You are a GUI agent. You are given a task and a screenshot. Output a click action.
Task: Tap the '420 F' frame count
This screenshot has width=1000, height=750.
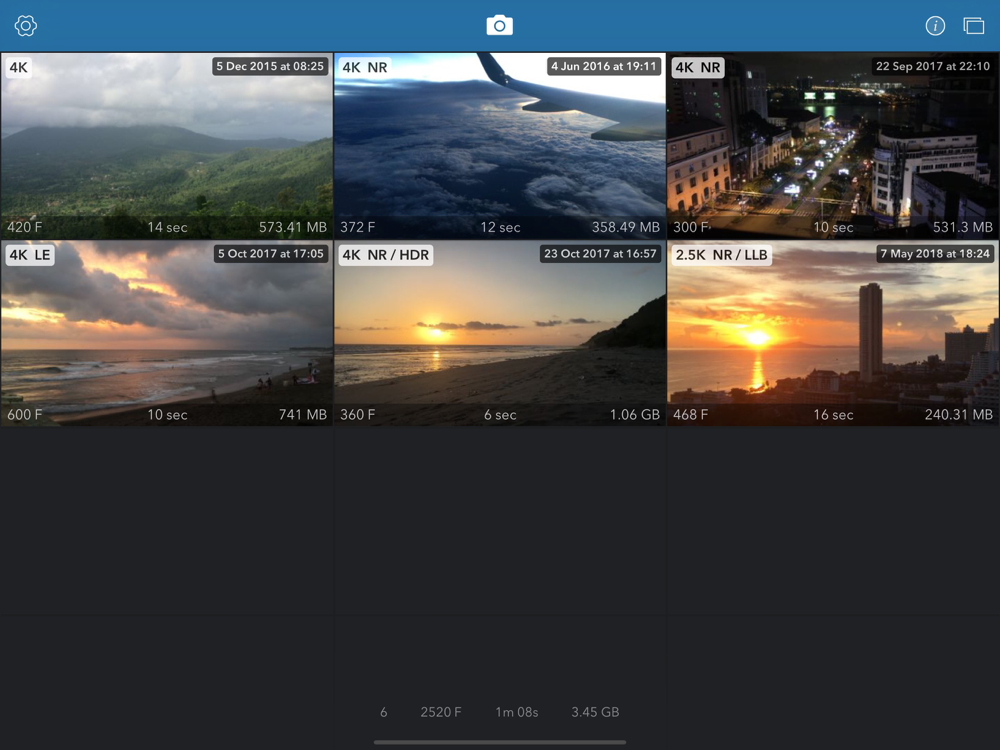point(25,227)
